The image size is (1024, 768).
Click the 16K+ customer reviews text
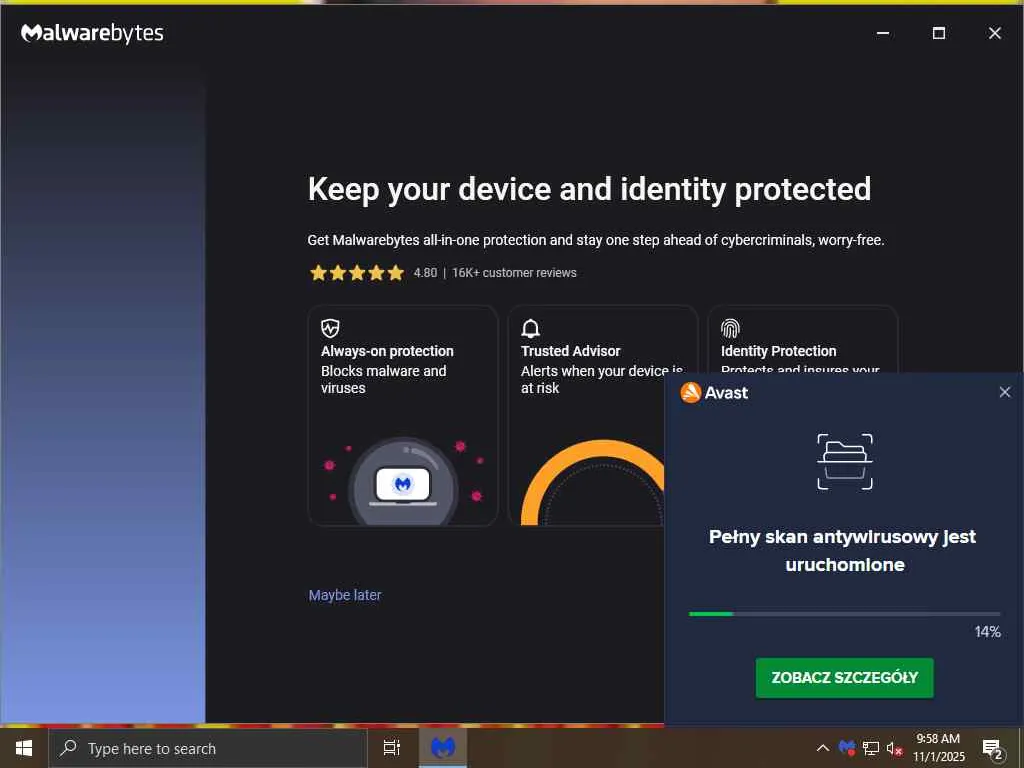pos(514,273)
